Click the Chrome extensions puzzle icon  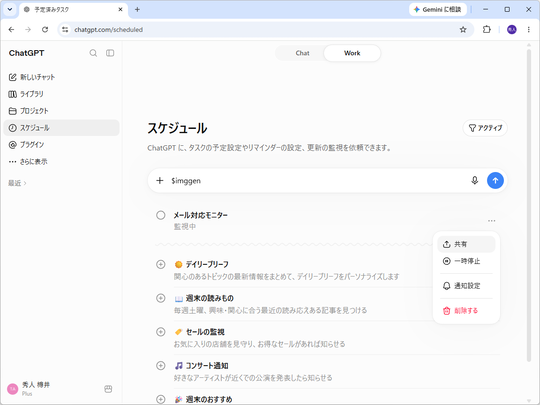[486, 30]
